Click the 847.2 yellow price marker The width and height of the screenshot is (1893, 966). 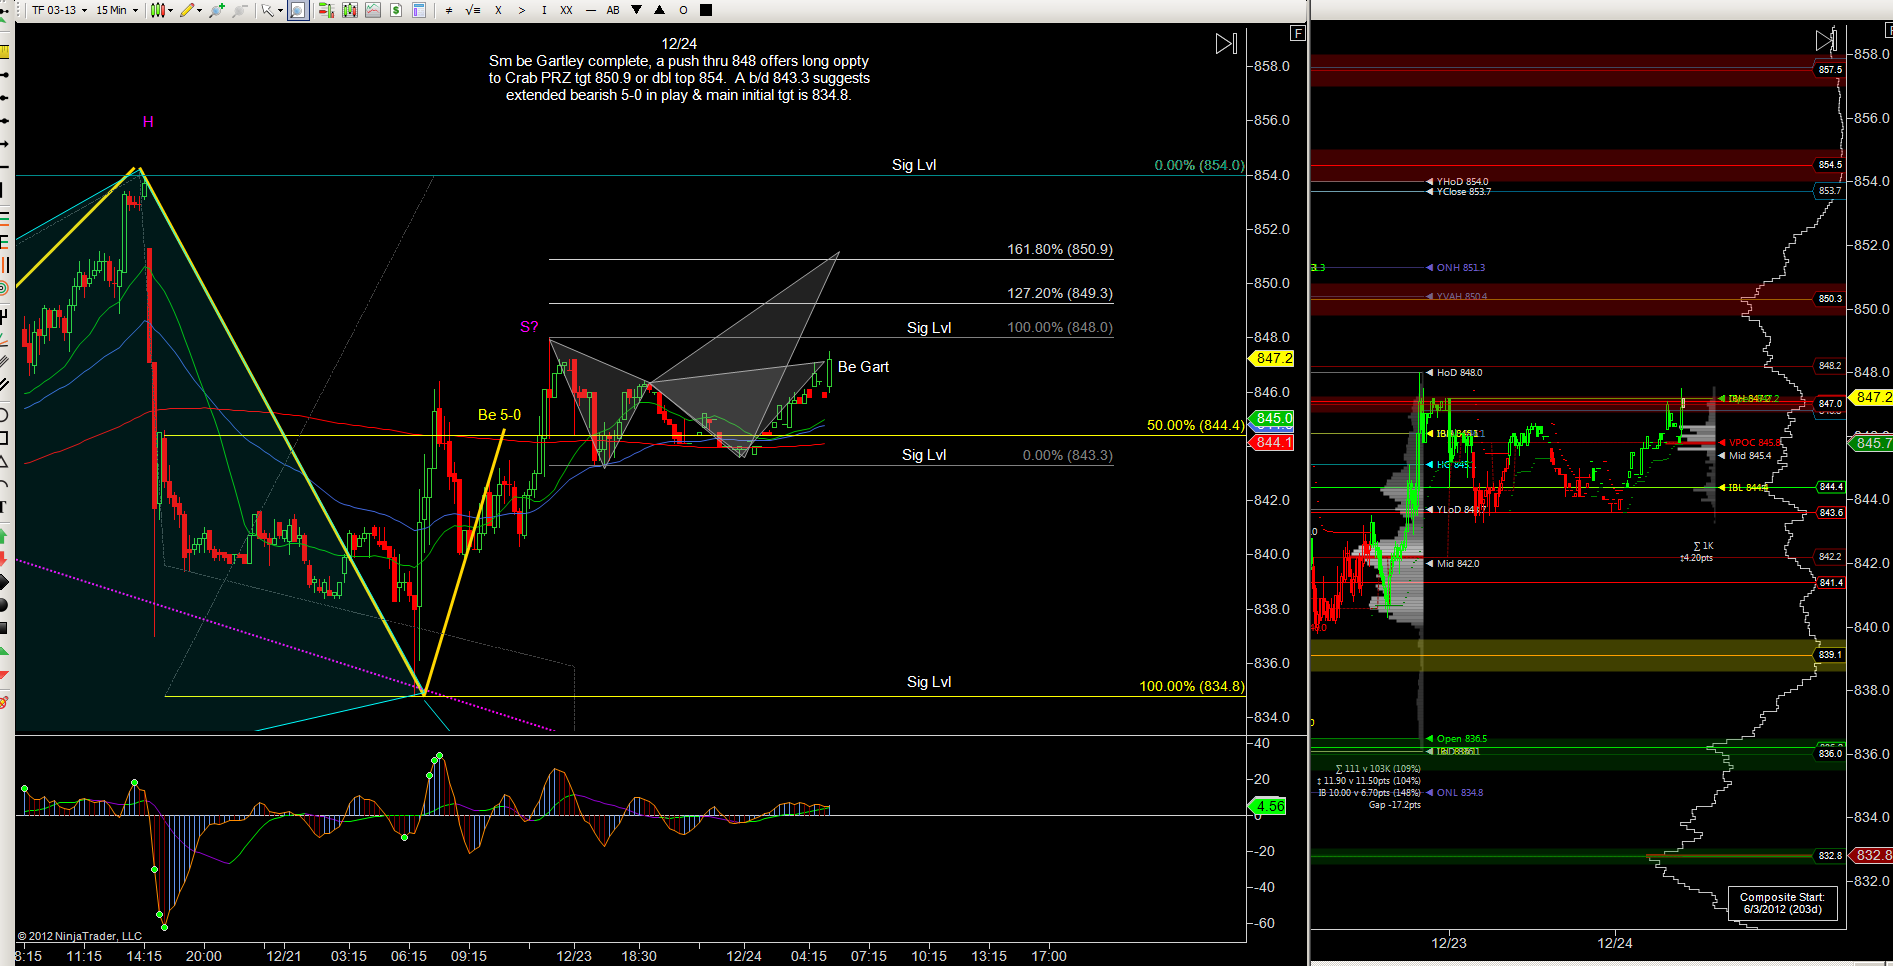point(1273,358)
